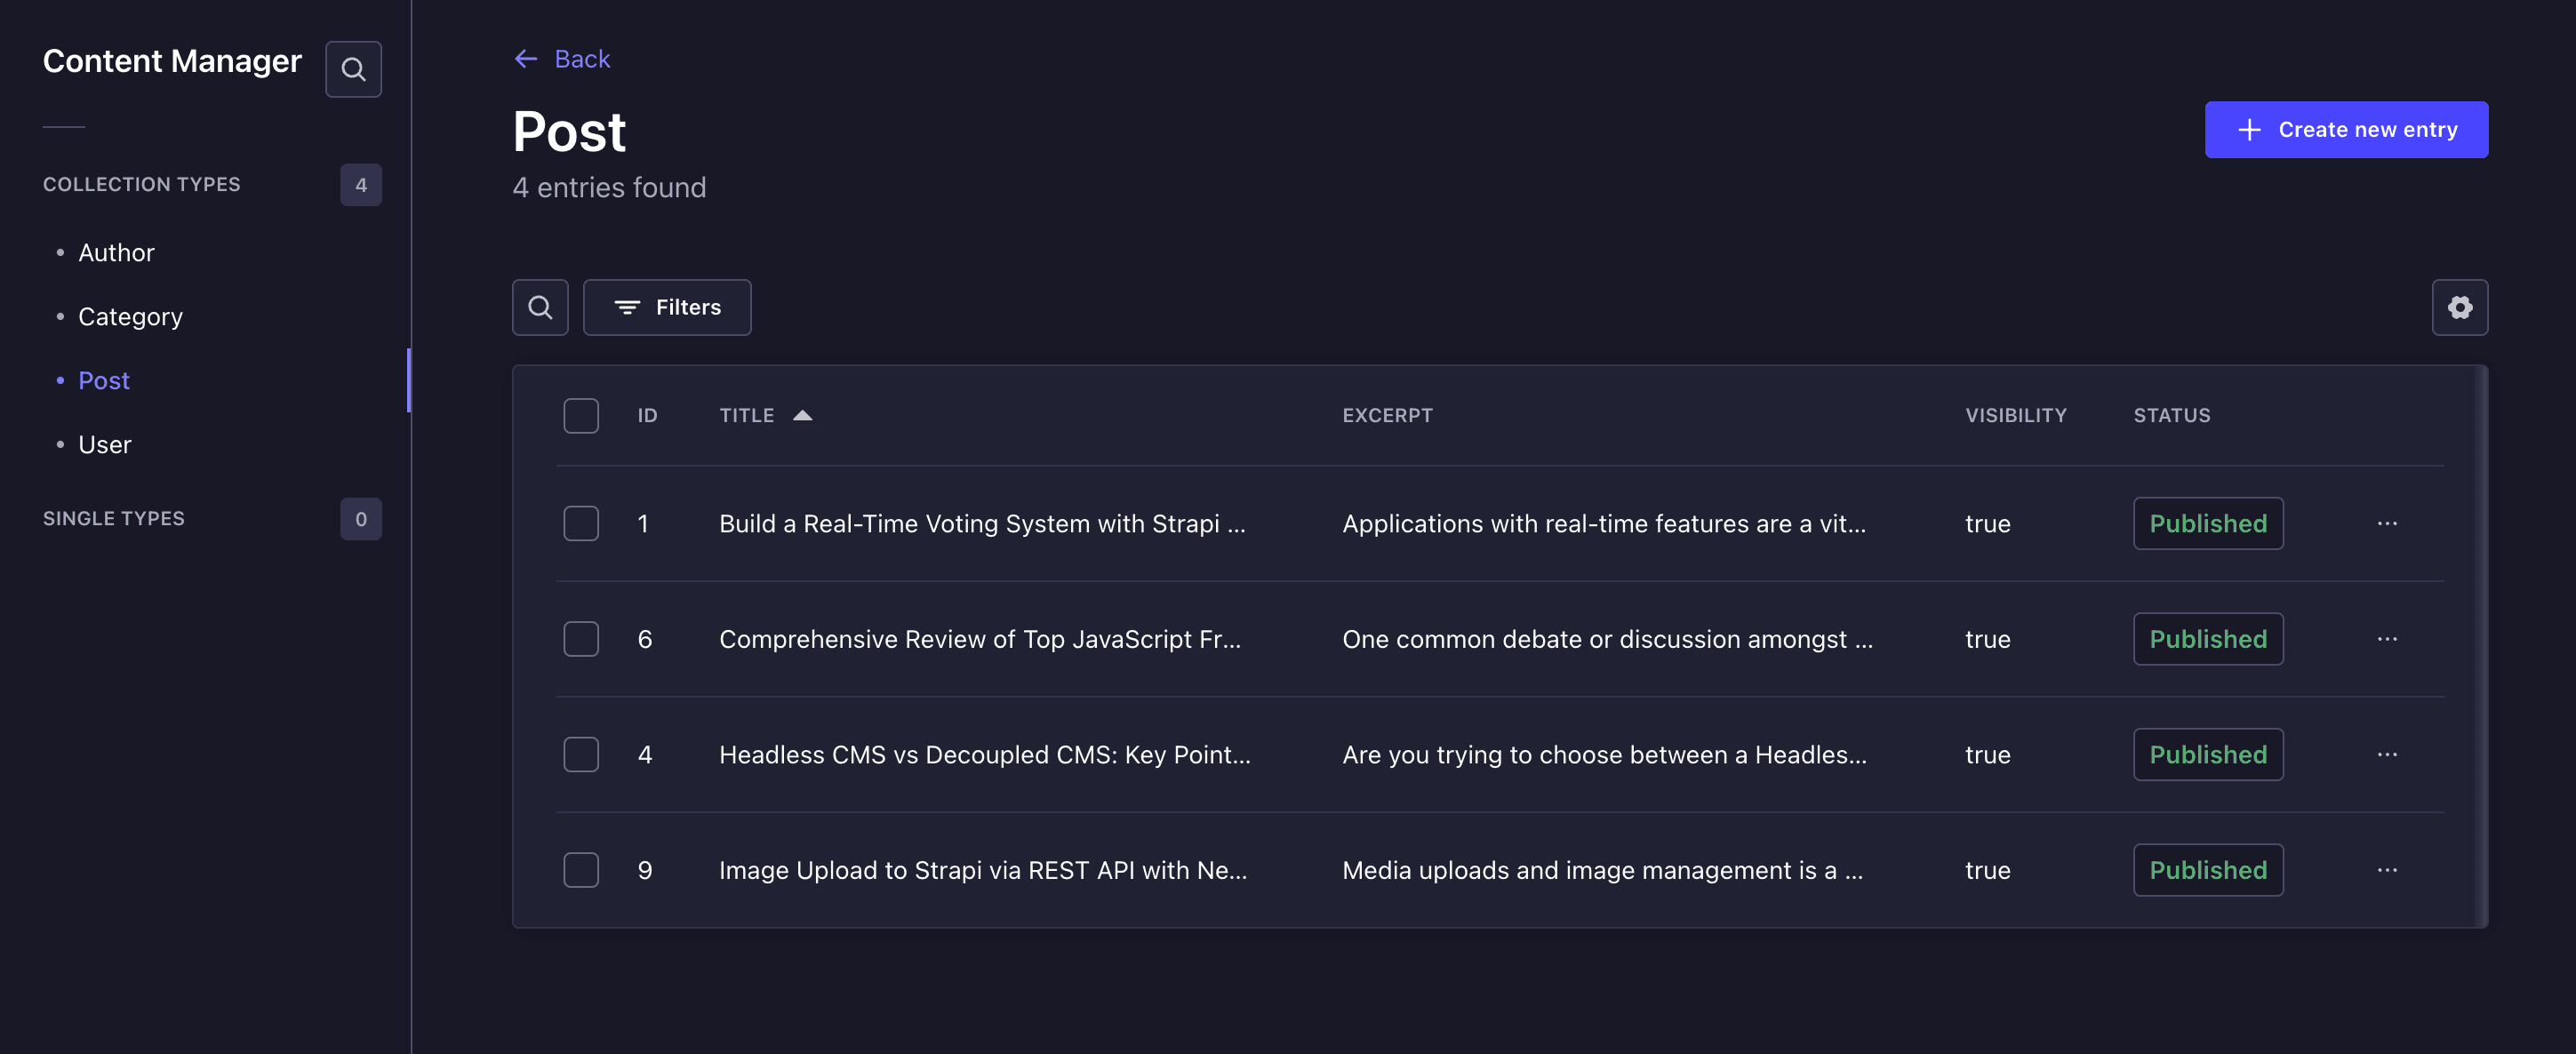
Task: Switch to the Category collection type
Action: coord(130,316)
